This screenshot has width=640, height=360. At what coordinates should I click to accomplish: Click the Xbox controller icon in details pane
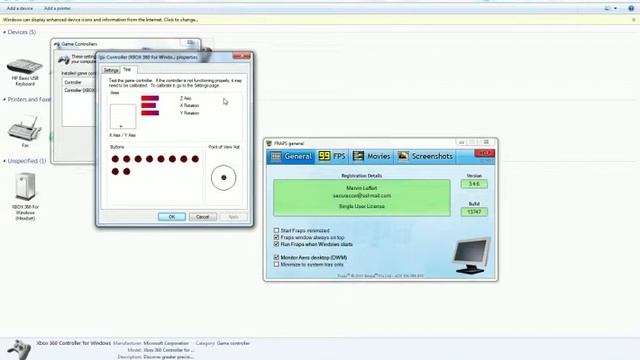pyautogui.click(x=19, y=350)
